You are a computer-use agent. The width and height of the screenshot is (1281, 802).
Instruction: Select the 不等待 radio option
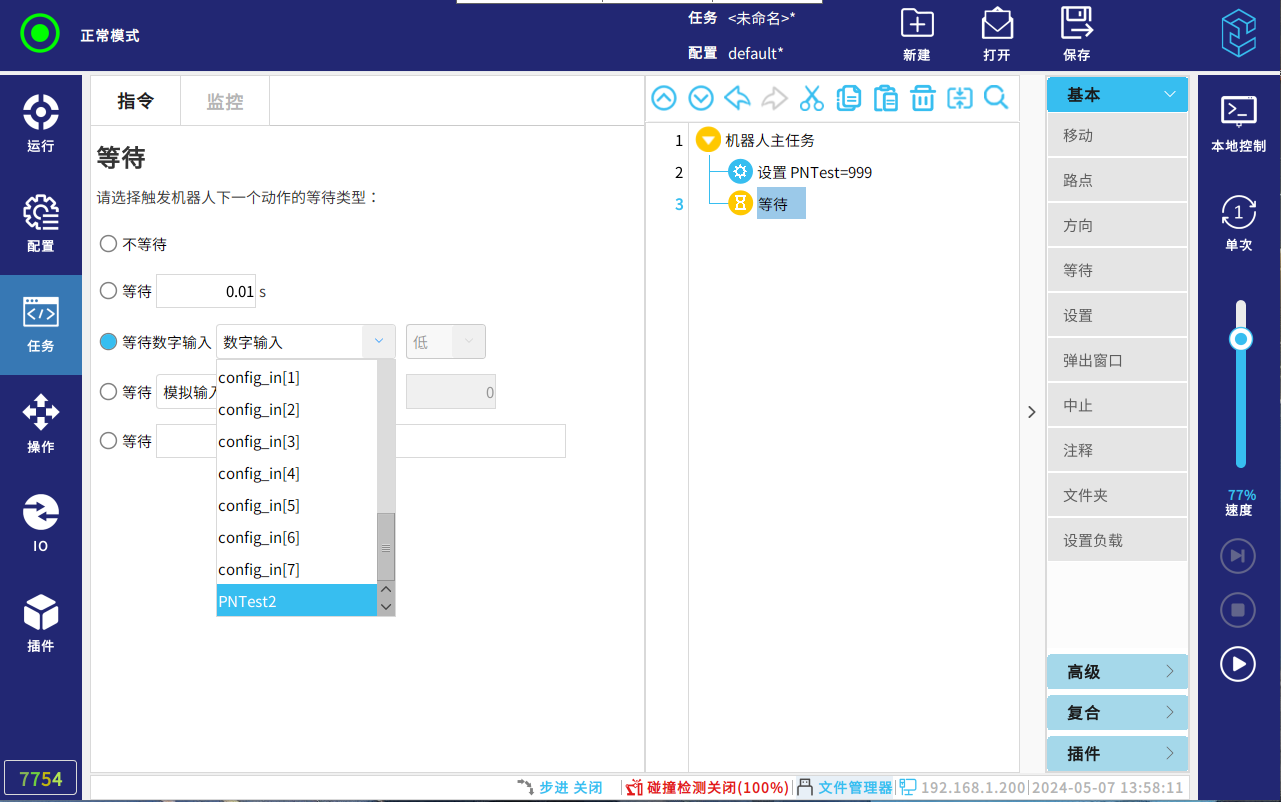point(109,244)
